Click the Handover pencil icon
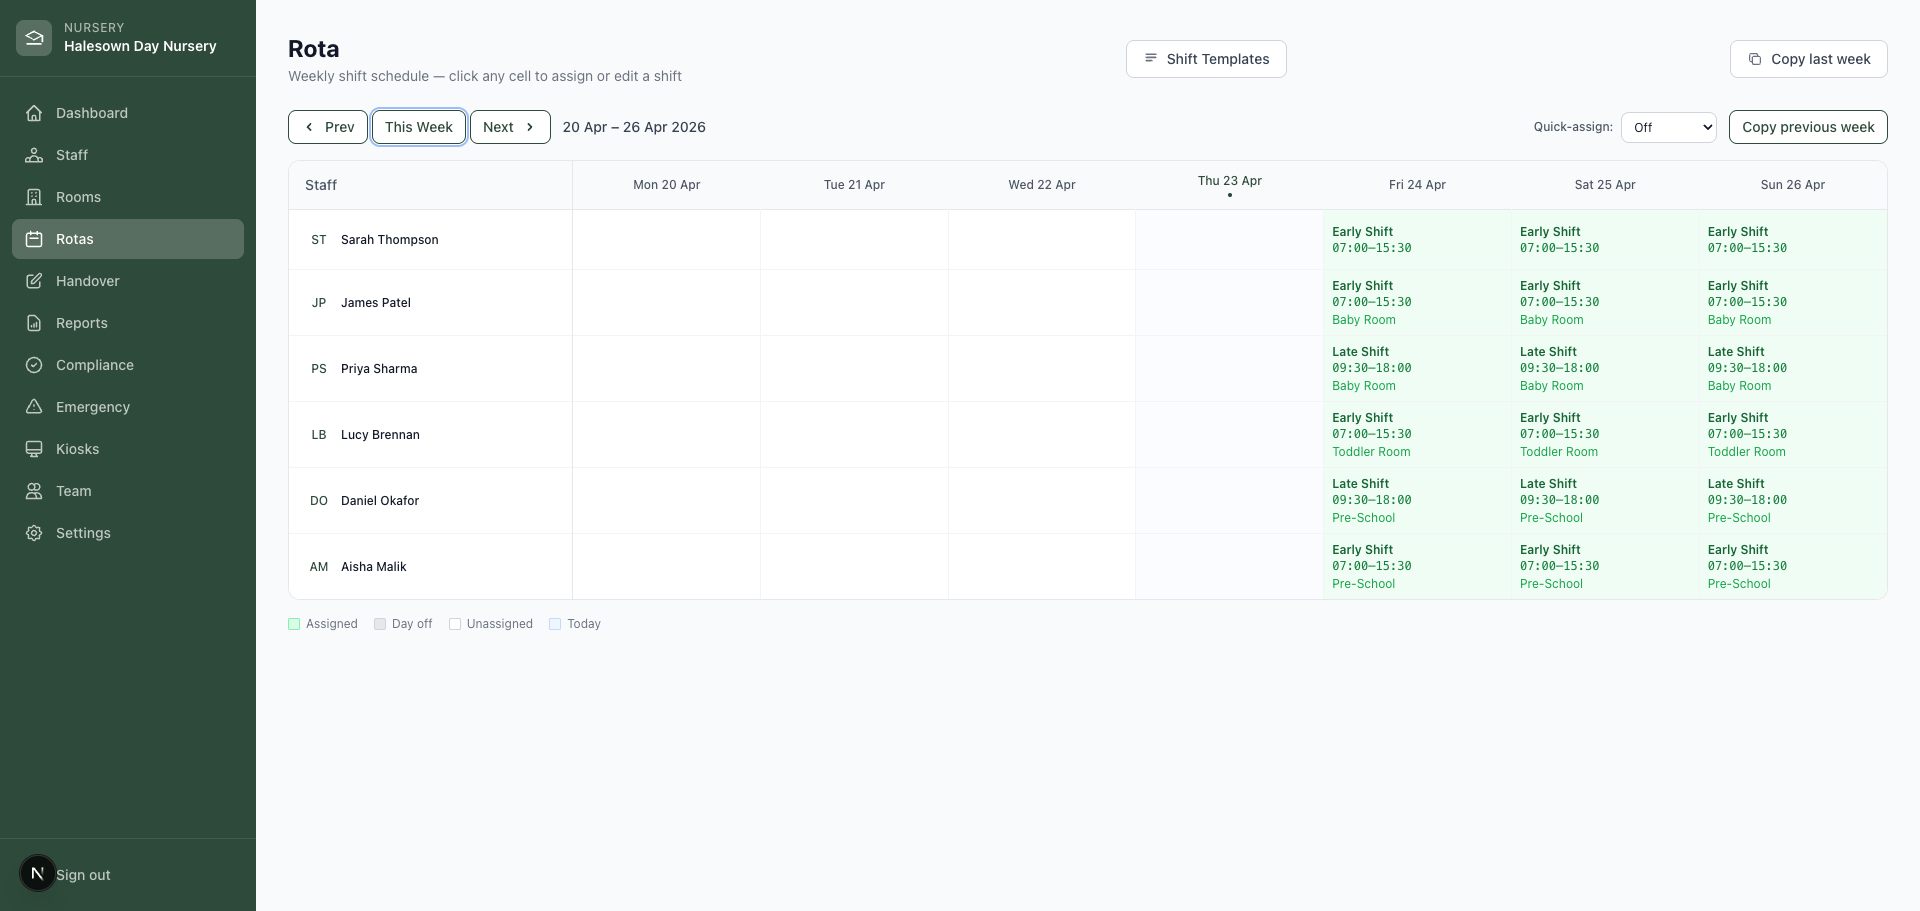The width and height of the screenshot is (1920, 911). [x=34, y=281]
